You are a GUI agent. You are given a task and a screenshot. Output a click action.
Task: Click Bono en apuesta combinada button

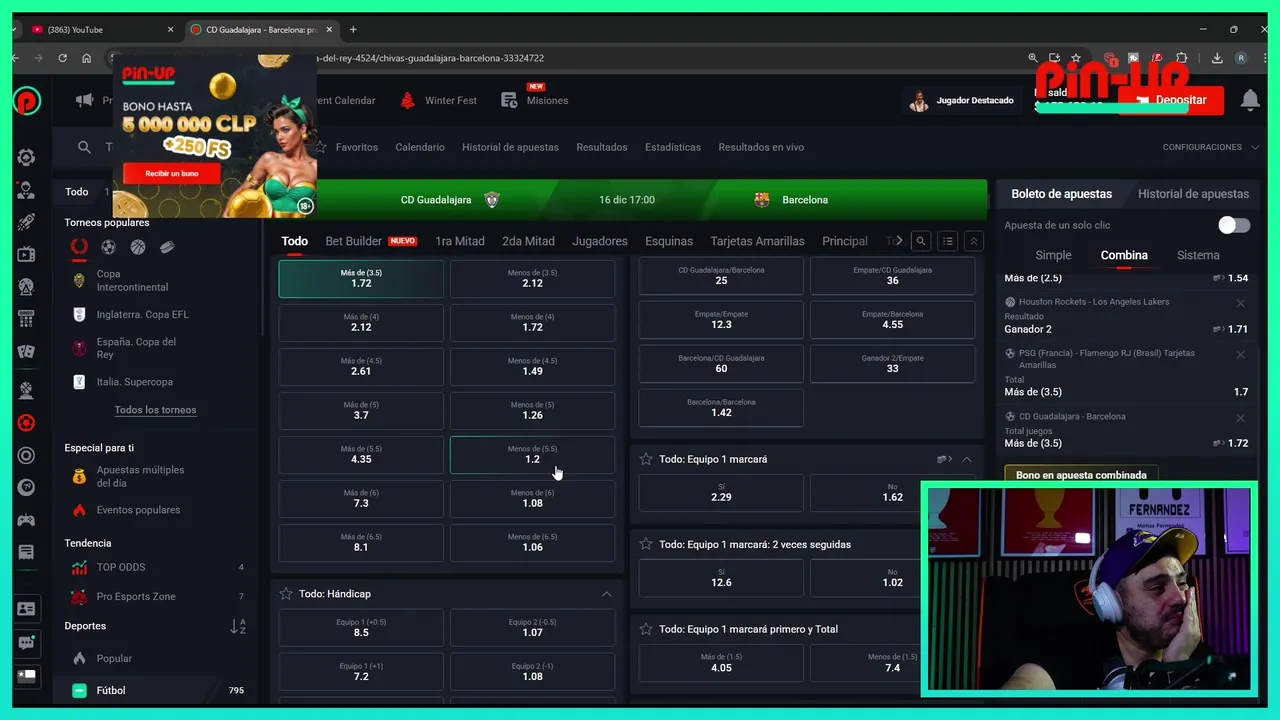(1081, 475)
